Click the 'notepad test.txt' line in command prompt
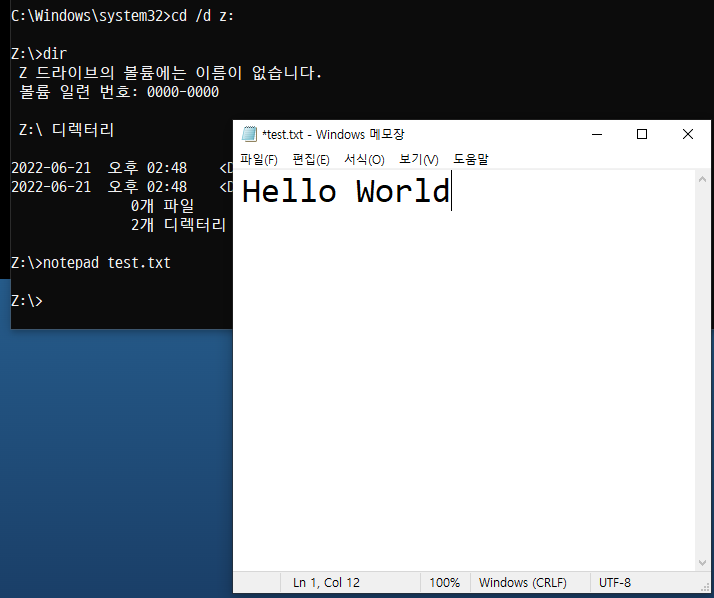The width and height of the screenshot is (714, 598). (x=91, y=263)
